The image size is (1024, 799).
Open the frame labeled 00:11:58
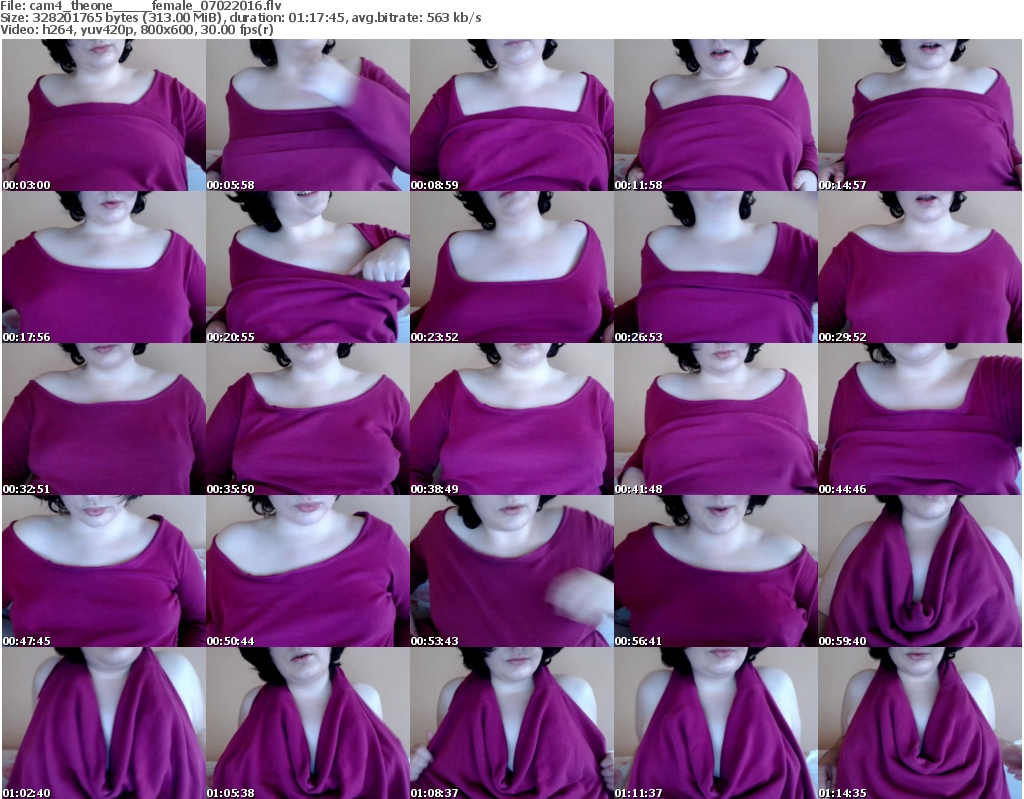[716, 115]
